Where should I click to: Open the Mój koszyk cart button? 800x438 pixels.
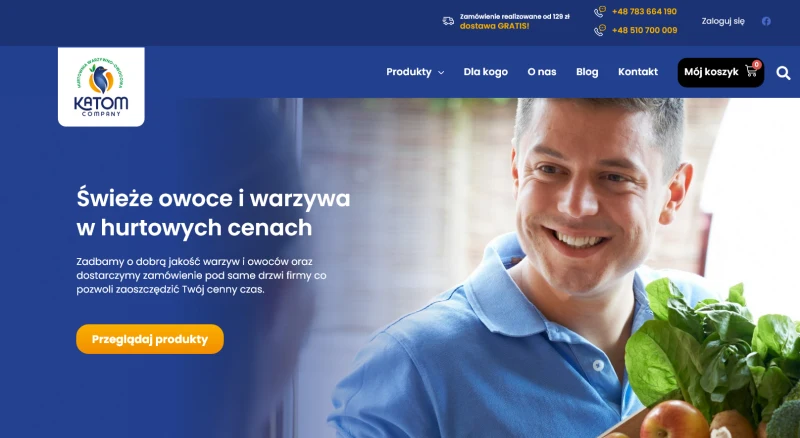[x=720, y=72]
